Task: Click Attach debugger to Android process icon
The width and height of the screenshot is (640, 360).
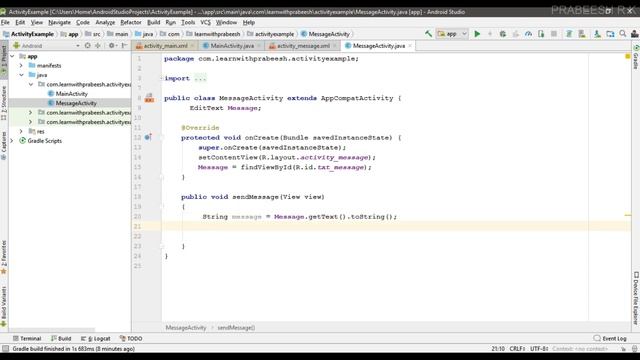Action: pyautogui.click(x=541, y=34)
